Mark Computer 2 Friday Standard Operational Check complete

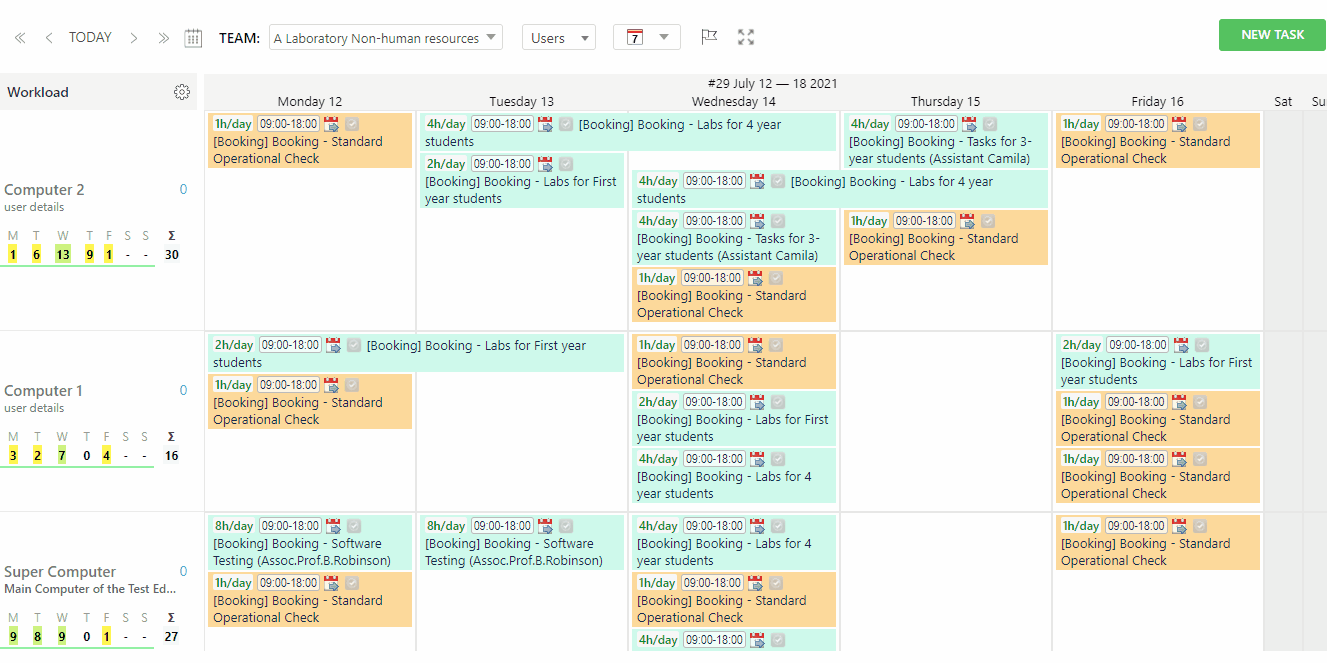pos(1200,124)
